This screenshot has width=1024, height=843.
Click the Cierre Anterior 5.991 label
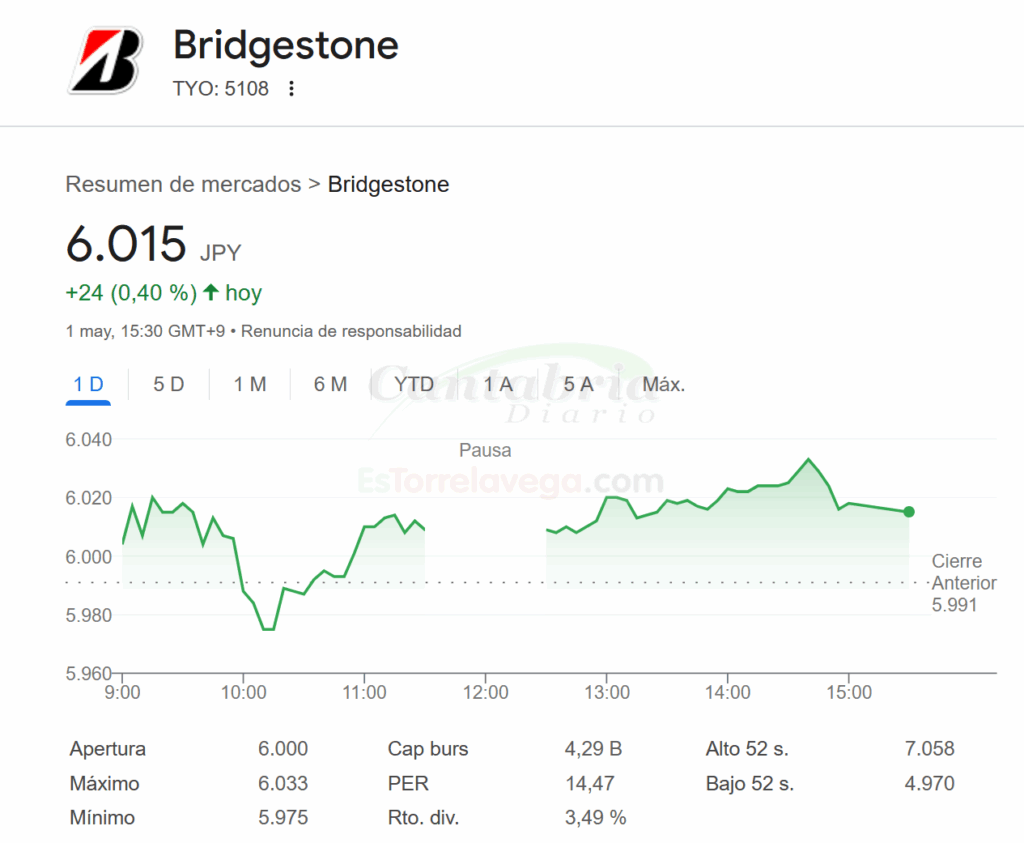pos(963,582)
